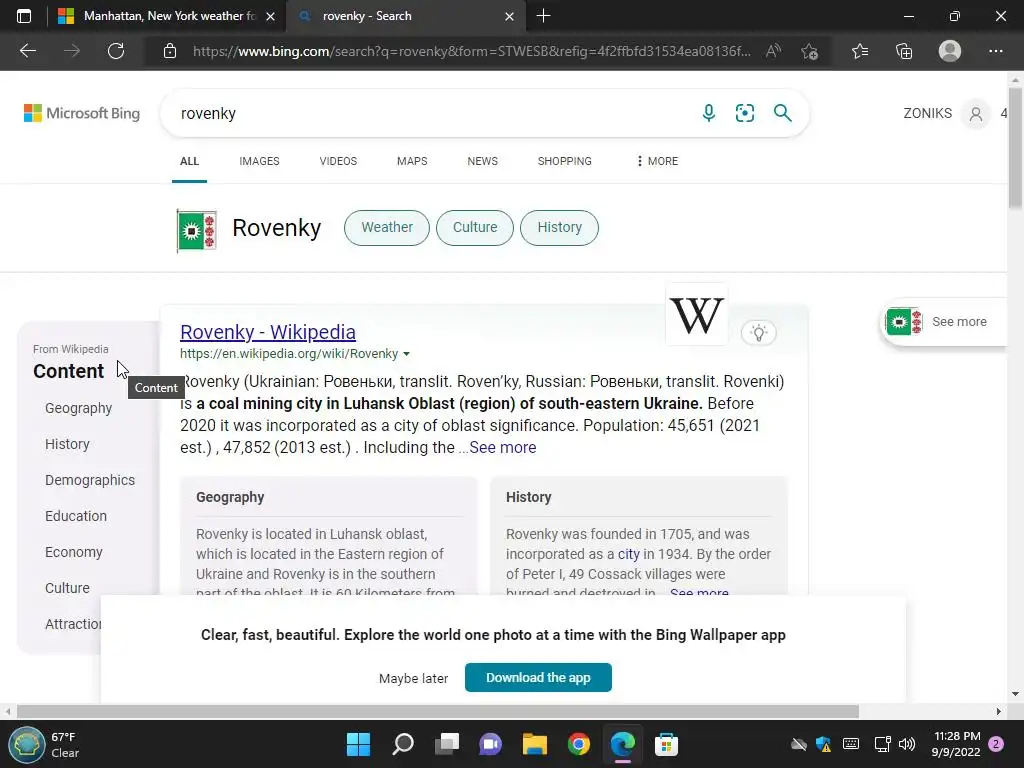Open the Rovenky - Wikipedia link
This screenshot has height=768, width=1024.
click(268, 332)
